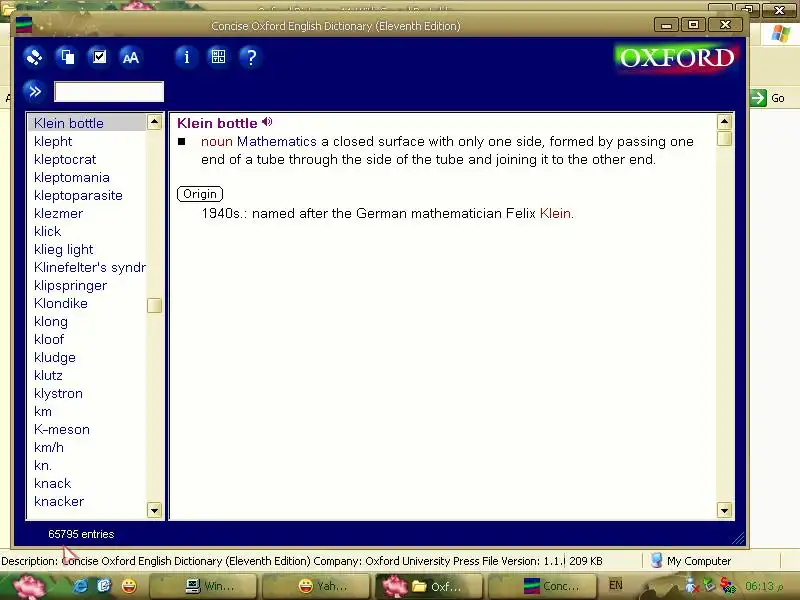Click the first round toolbar icon left of copy
The image size is (800, 600).
click(x=34, y=57)
